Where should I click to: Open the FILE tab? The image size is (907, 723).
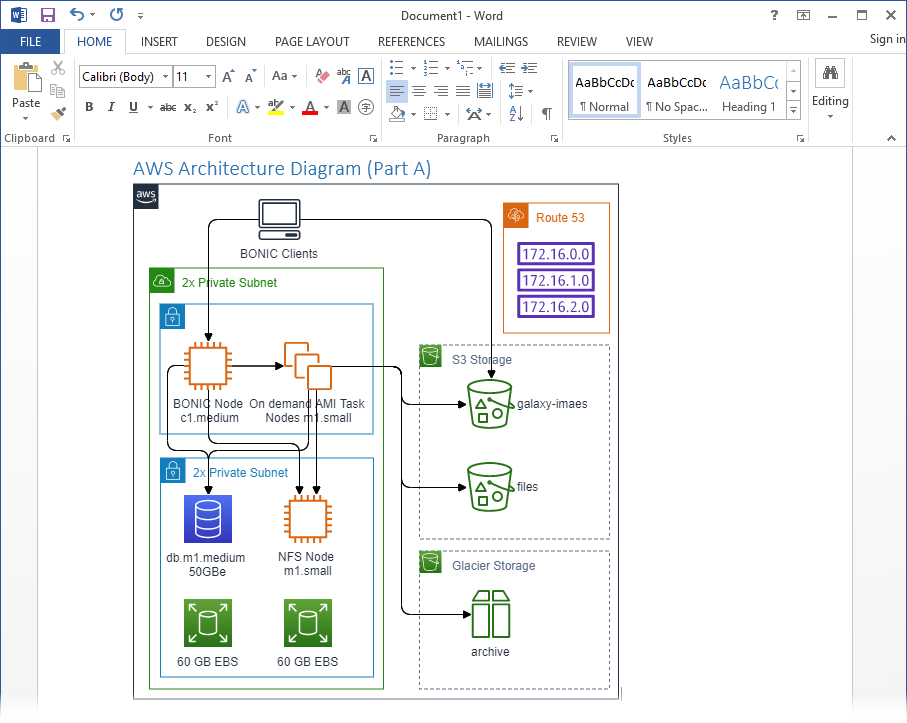pyautogui.click(x=30, y=42)
